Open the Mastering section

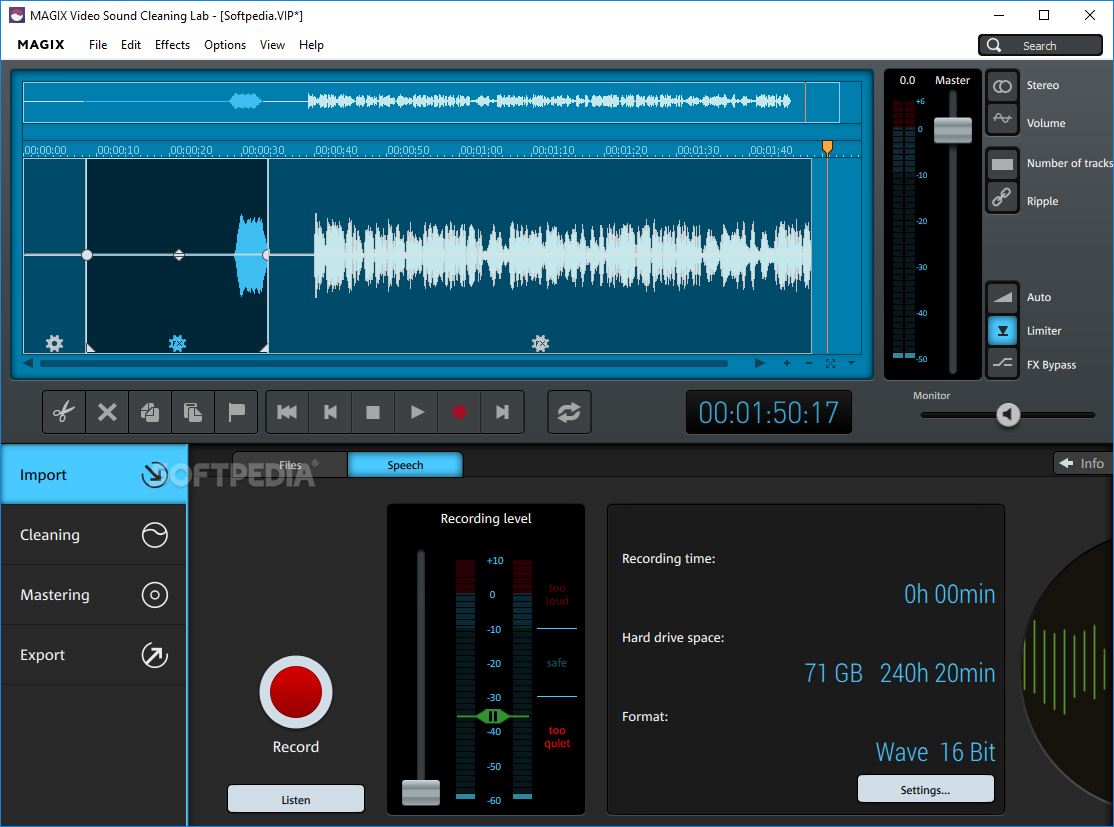(94, 595)
